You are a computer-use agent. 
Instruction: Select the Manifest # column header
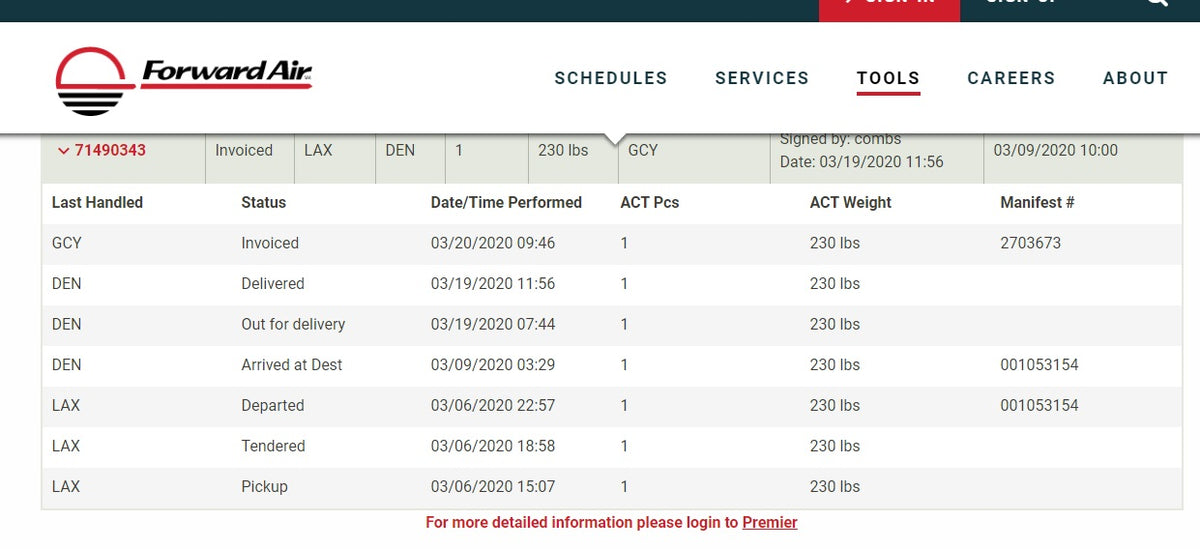(x=1037, y=202)
